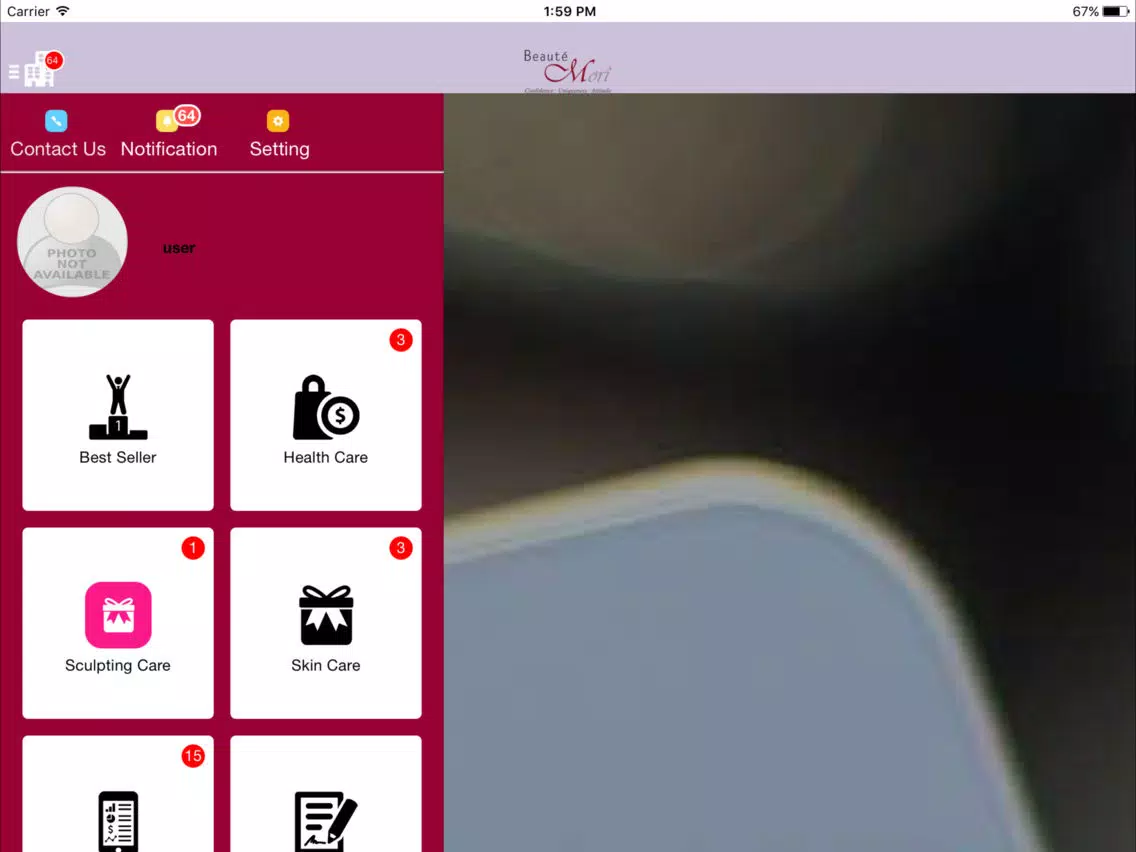Open the Health Care shopping bag tile
1136x852 pixels.
click(x=326, y=415)
